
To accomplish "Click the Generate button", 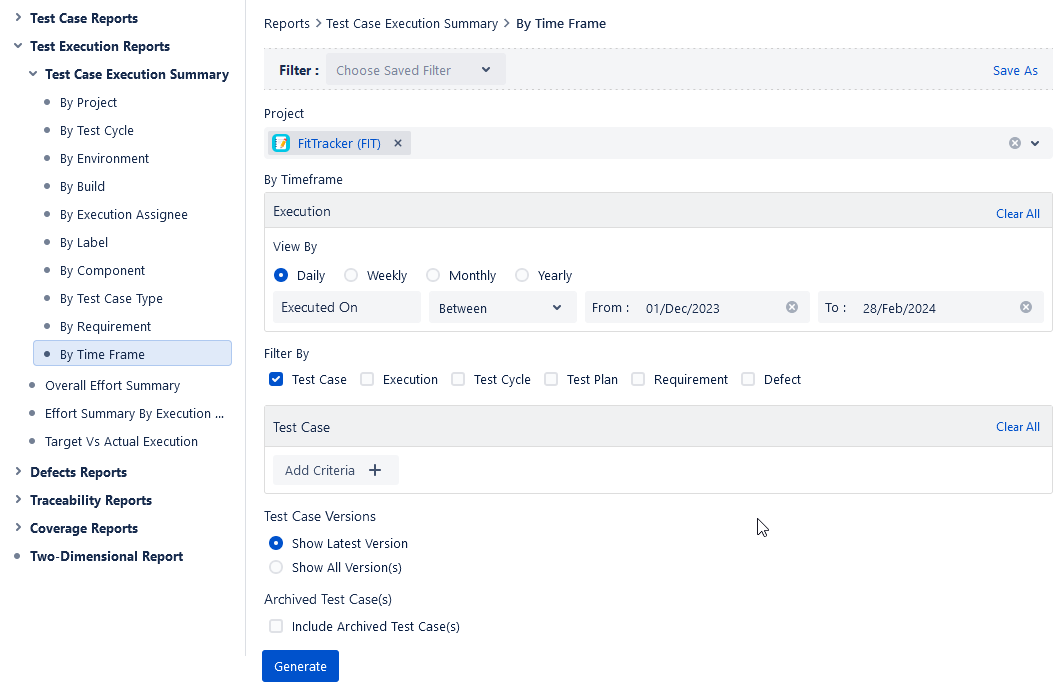I will point(300,665).
